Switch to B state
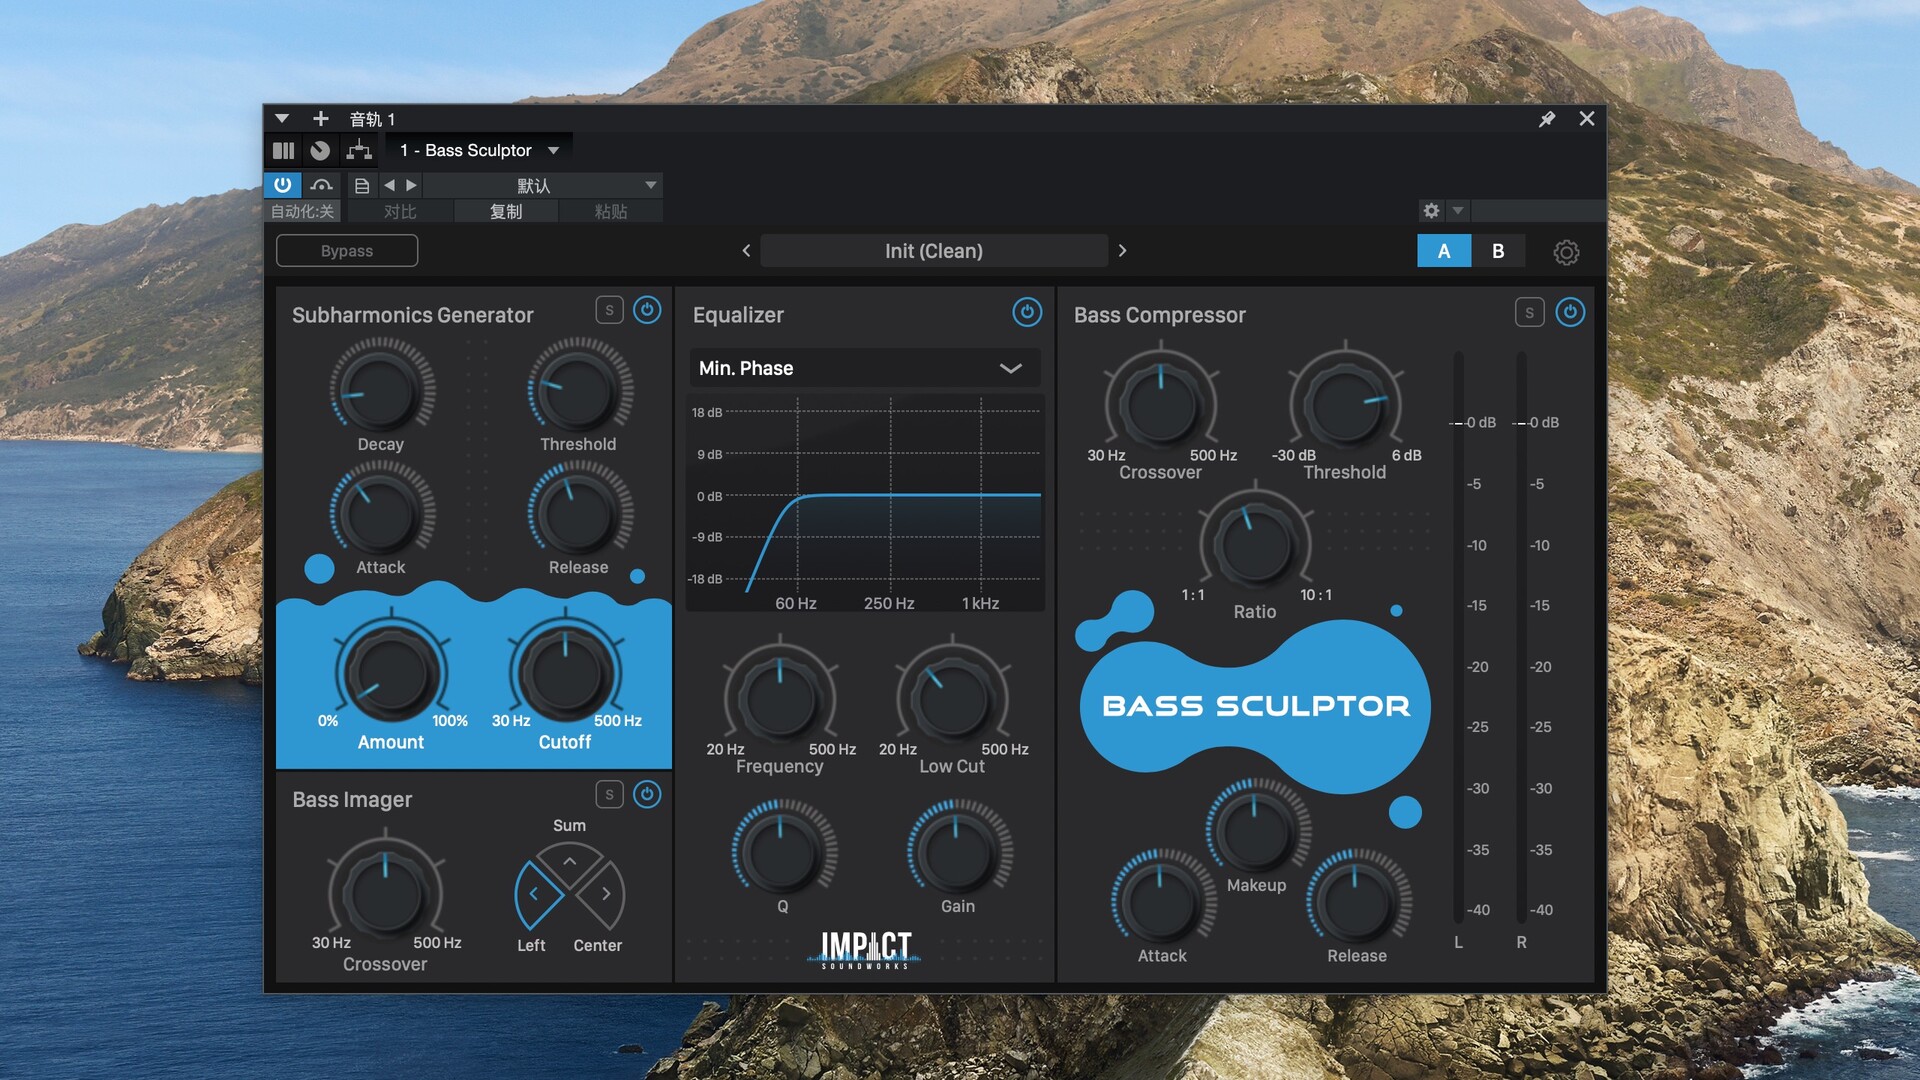Image resolution: width=1920 pixels, height=1080 pixels. click(1498, 251)
